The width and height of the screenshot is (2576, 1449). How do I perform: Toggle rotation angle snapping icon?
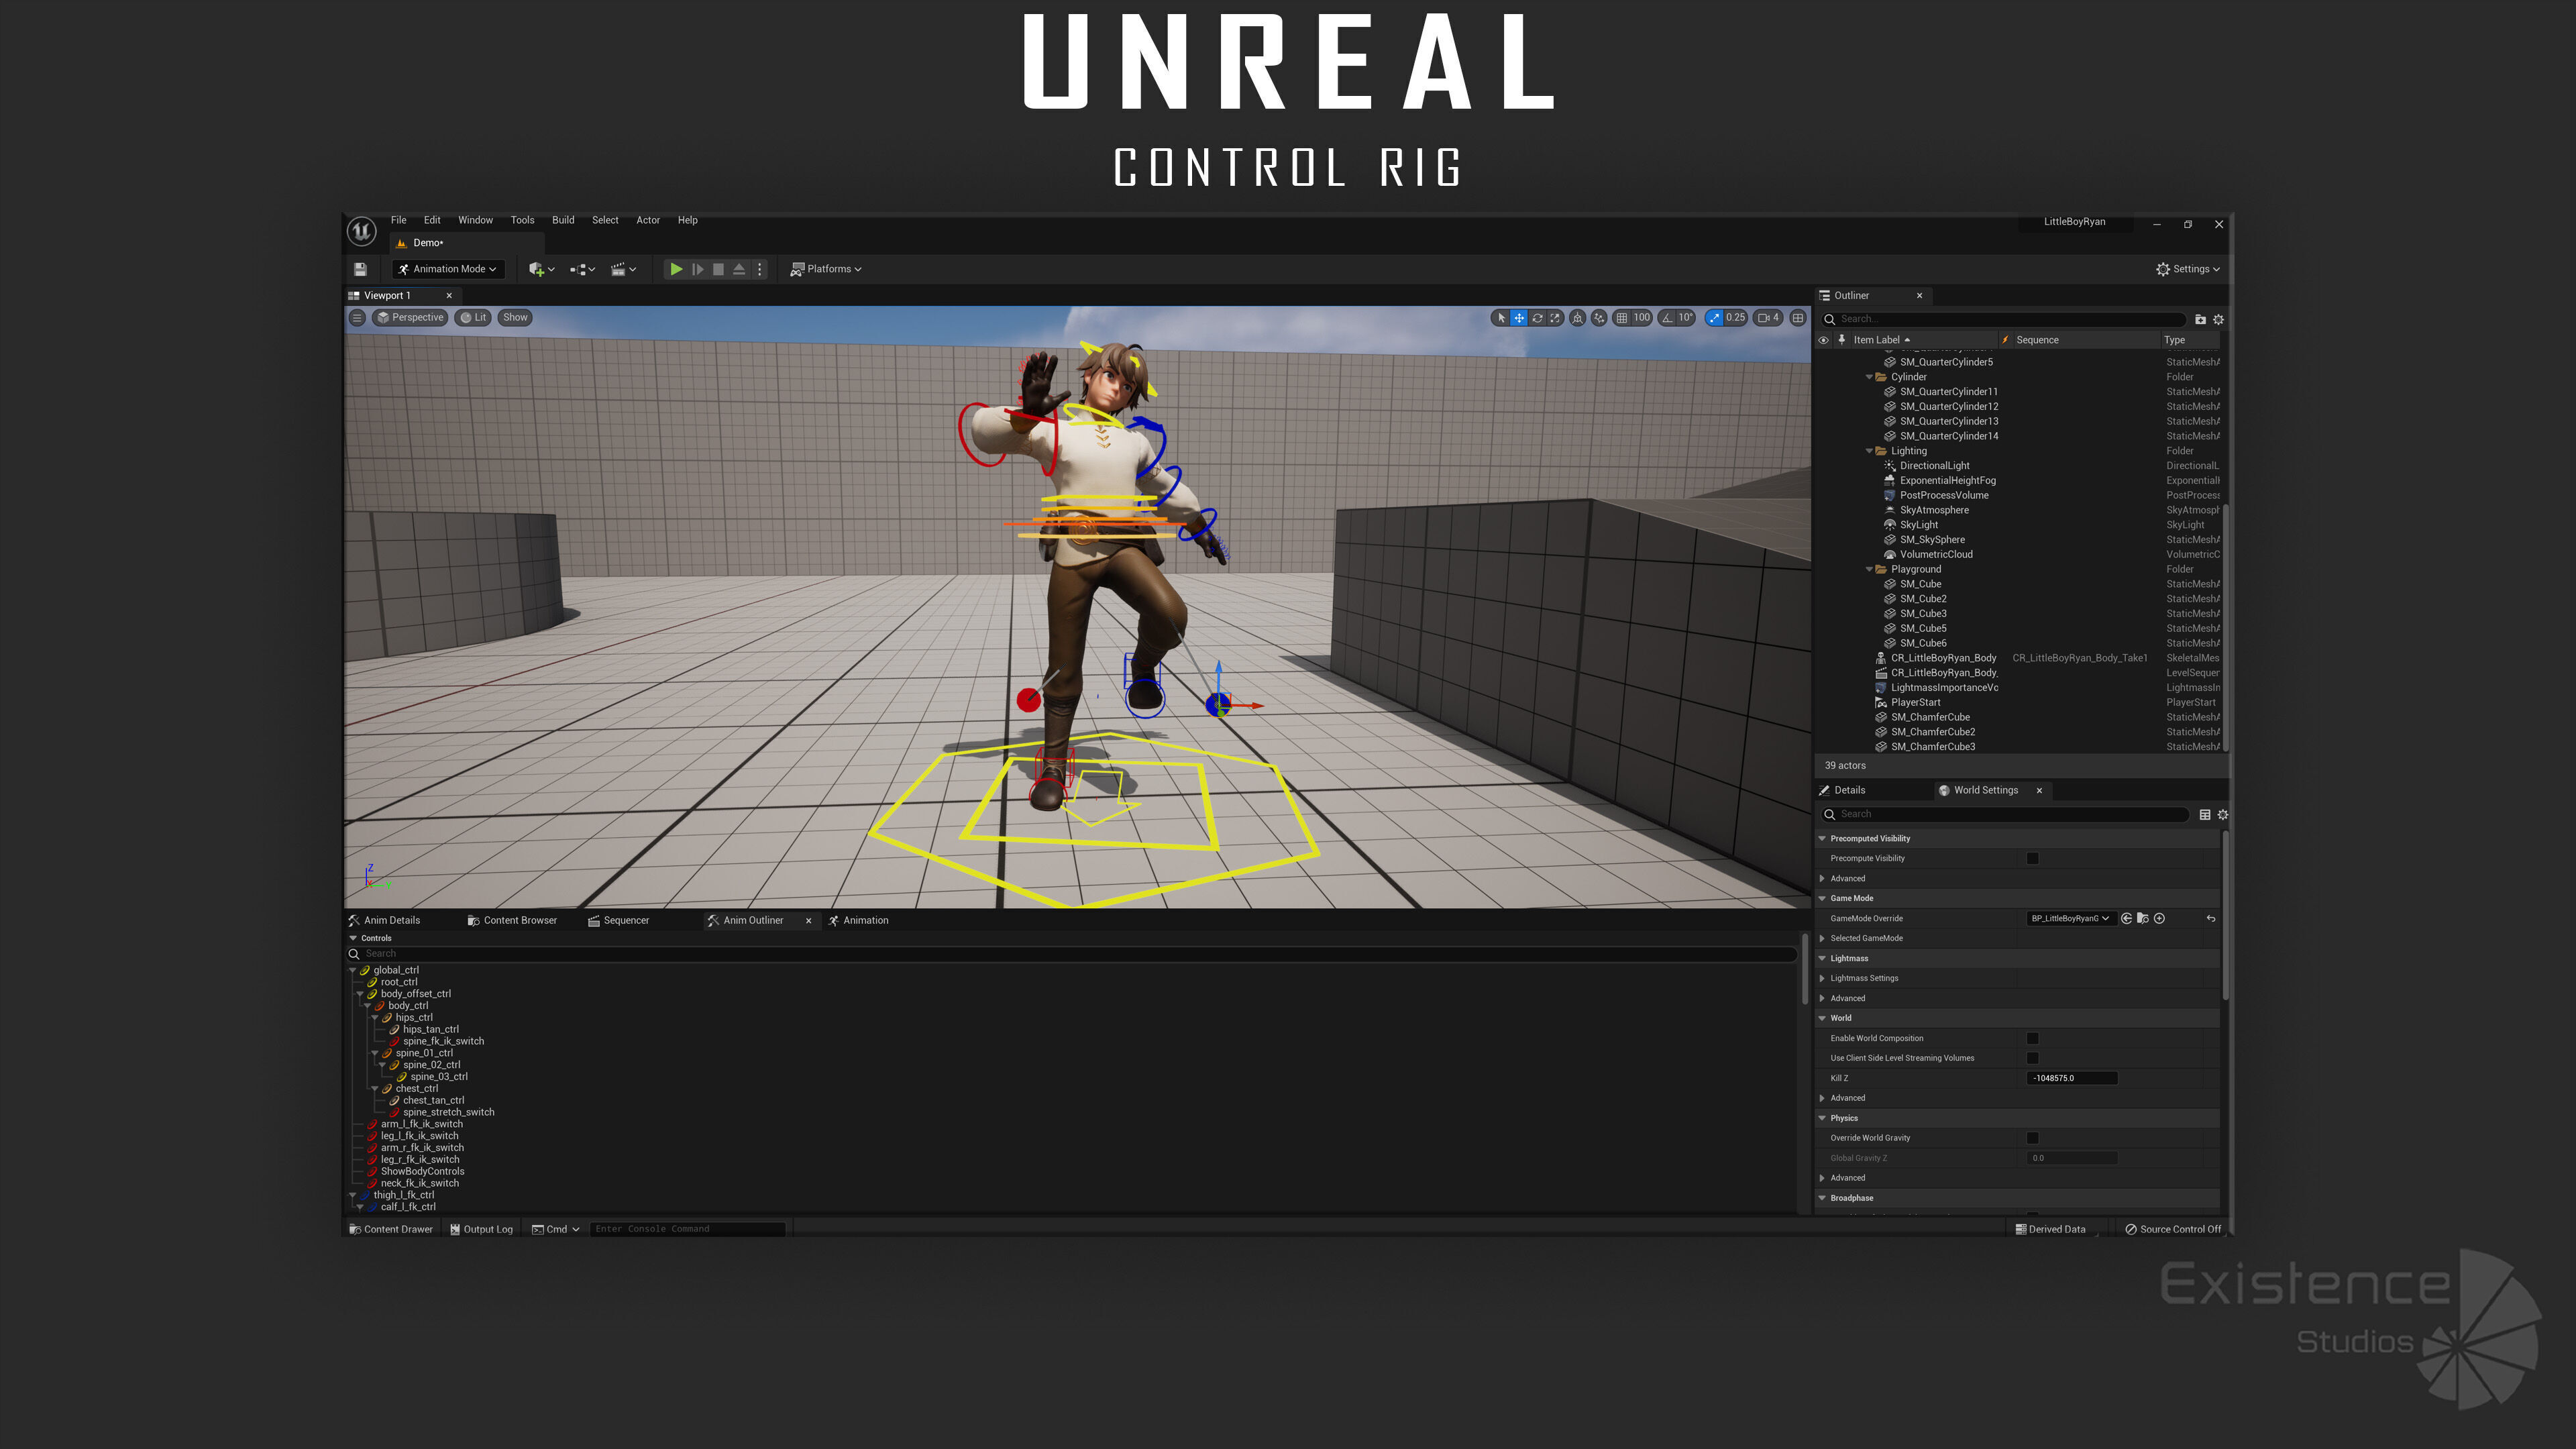tap(1667, 318)
